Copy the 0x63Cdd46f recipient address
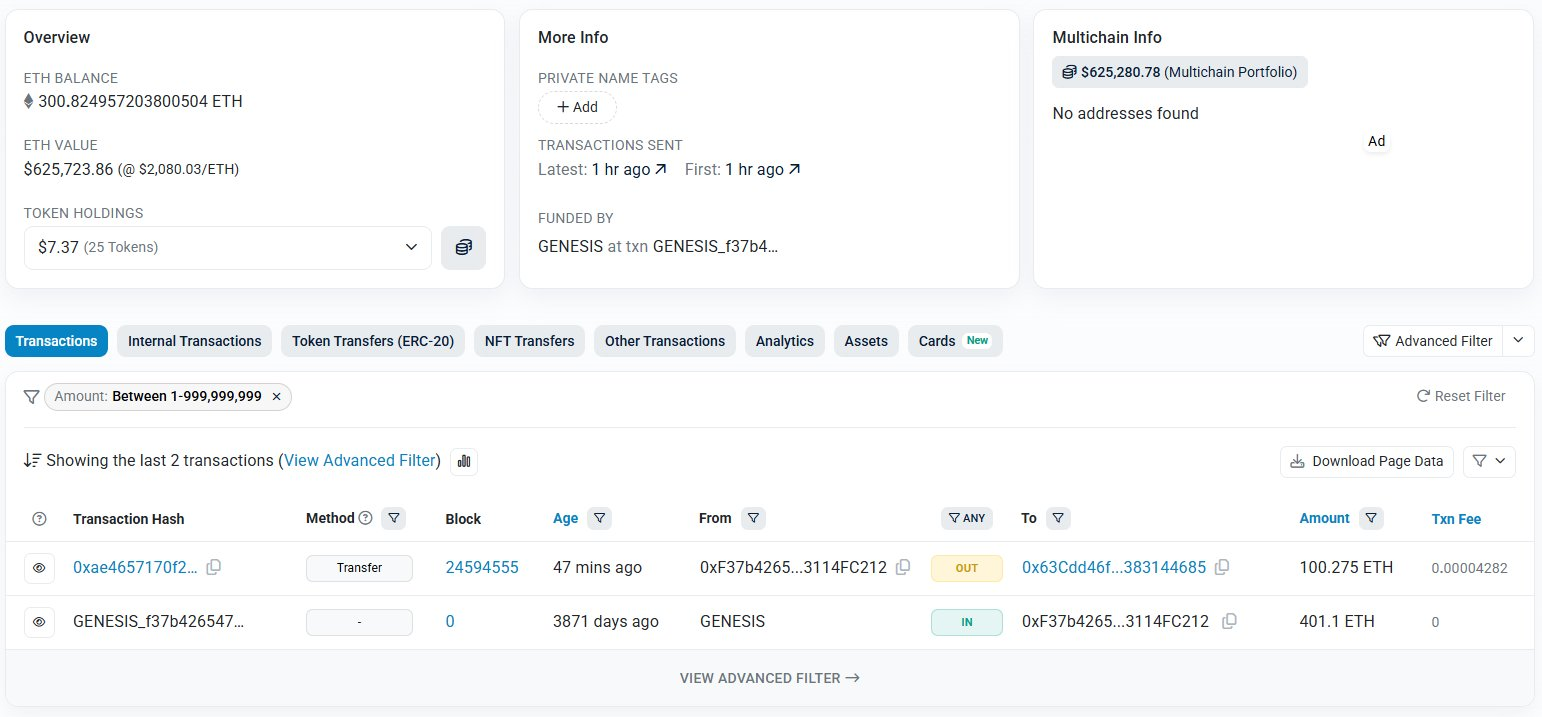This screenshot has height=717, width=1542. (x=1221, y=567)
